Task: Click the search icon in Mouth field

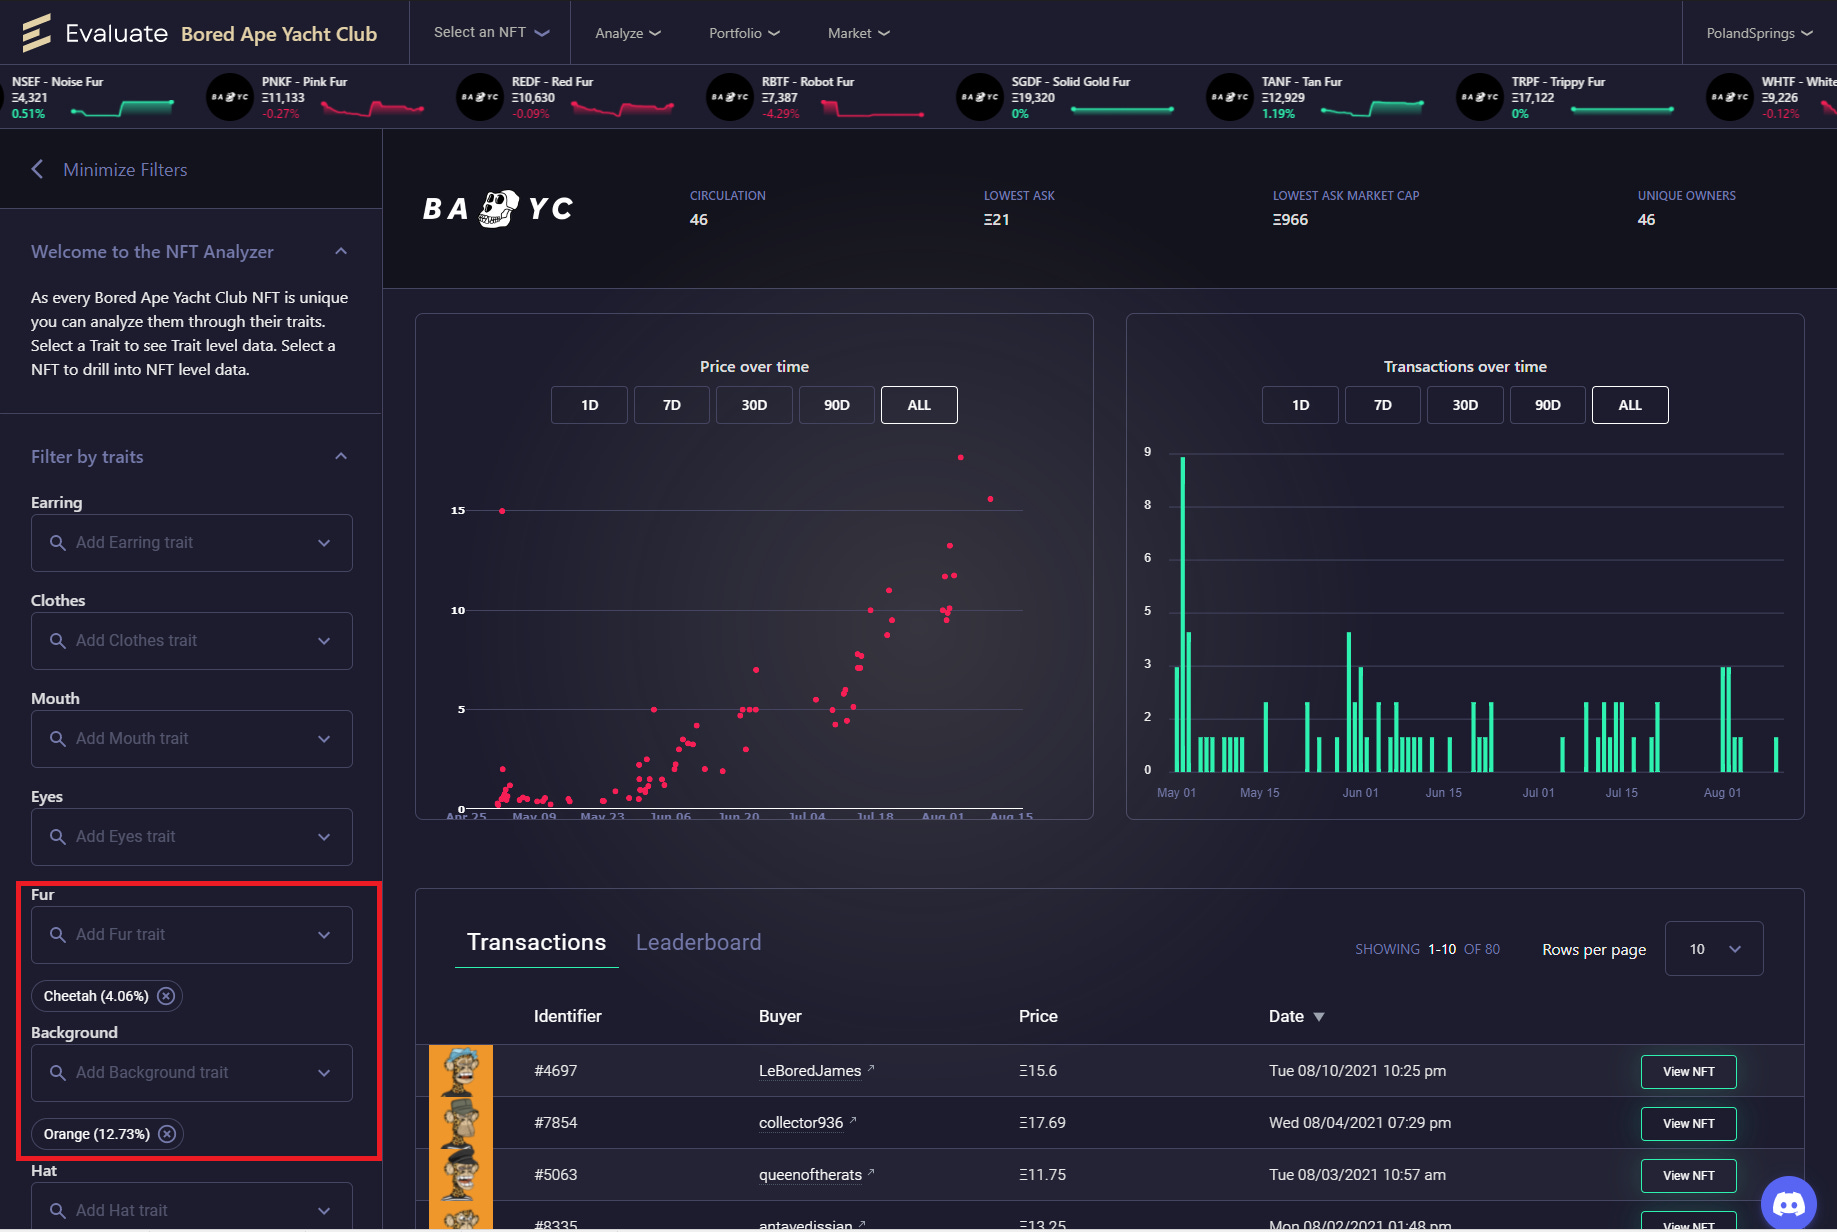Action: [x=58, y=739]
